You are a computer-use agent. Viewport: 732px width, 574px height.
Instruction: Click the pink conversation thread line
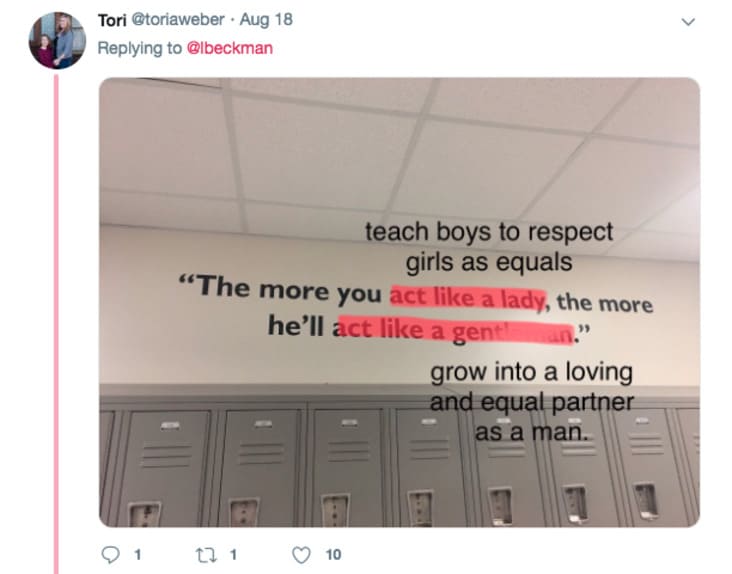pyautogui.click(x=56, y=324)
